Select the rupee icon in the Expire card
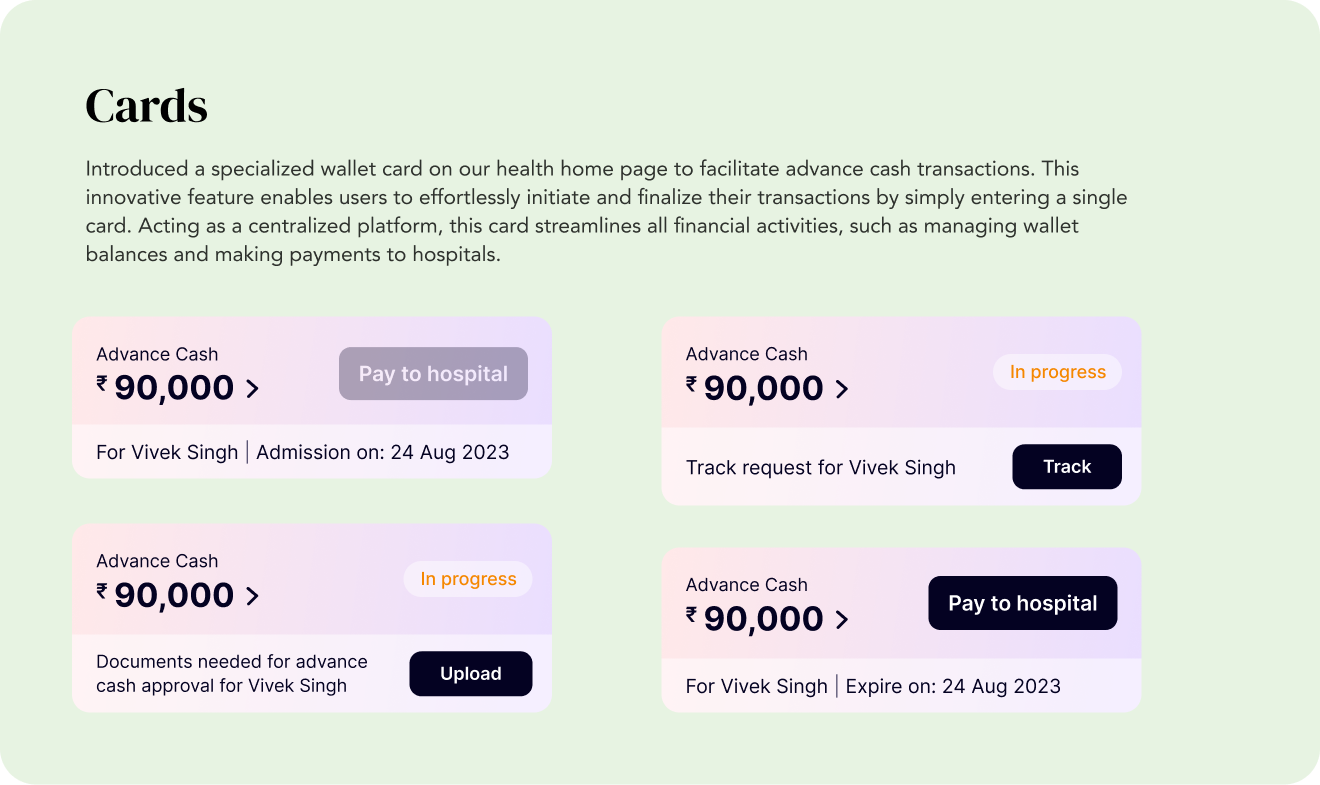 click(692, 613)
